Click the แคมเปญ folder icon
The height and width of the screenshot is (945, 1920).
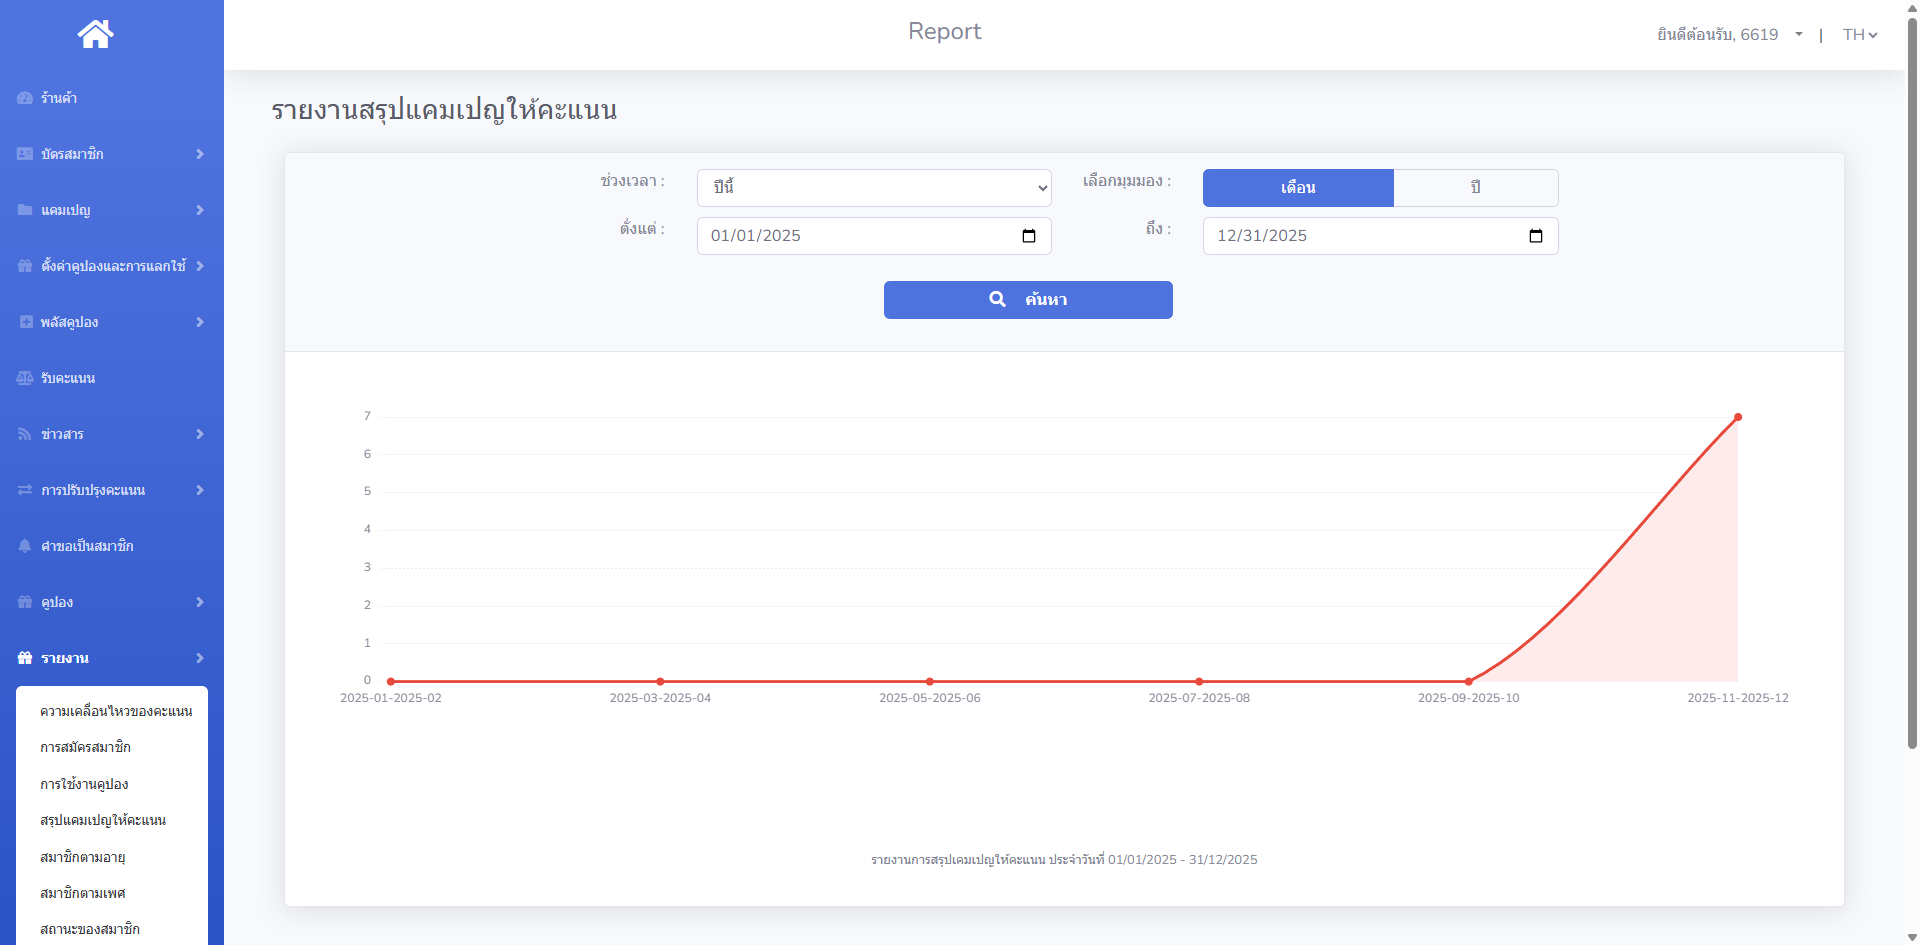pyautogui.click(x=25, y=210)
